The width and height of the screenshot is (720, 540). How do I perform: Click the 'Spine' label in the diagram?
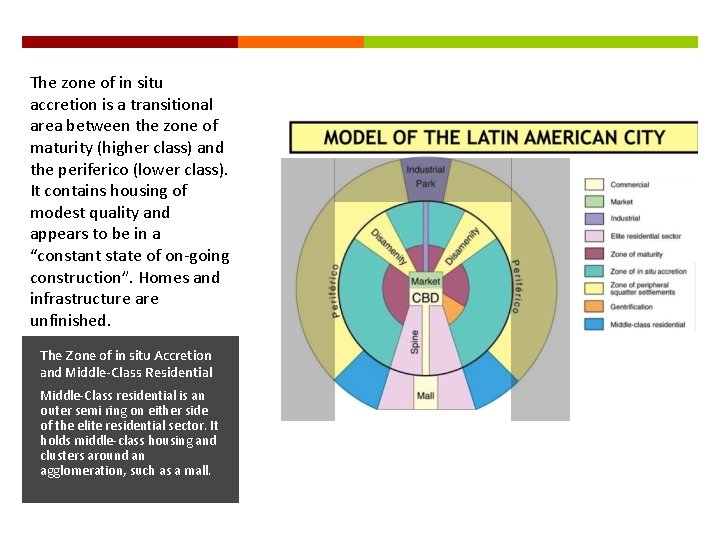415,342
